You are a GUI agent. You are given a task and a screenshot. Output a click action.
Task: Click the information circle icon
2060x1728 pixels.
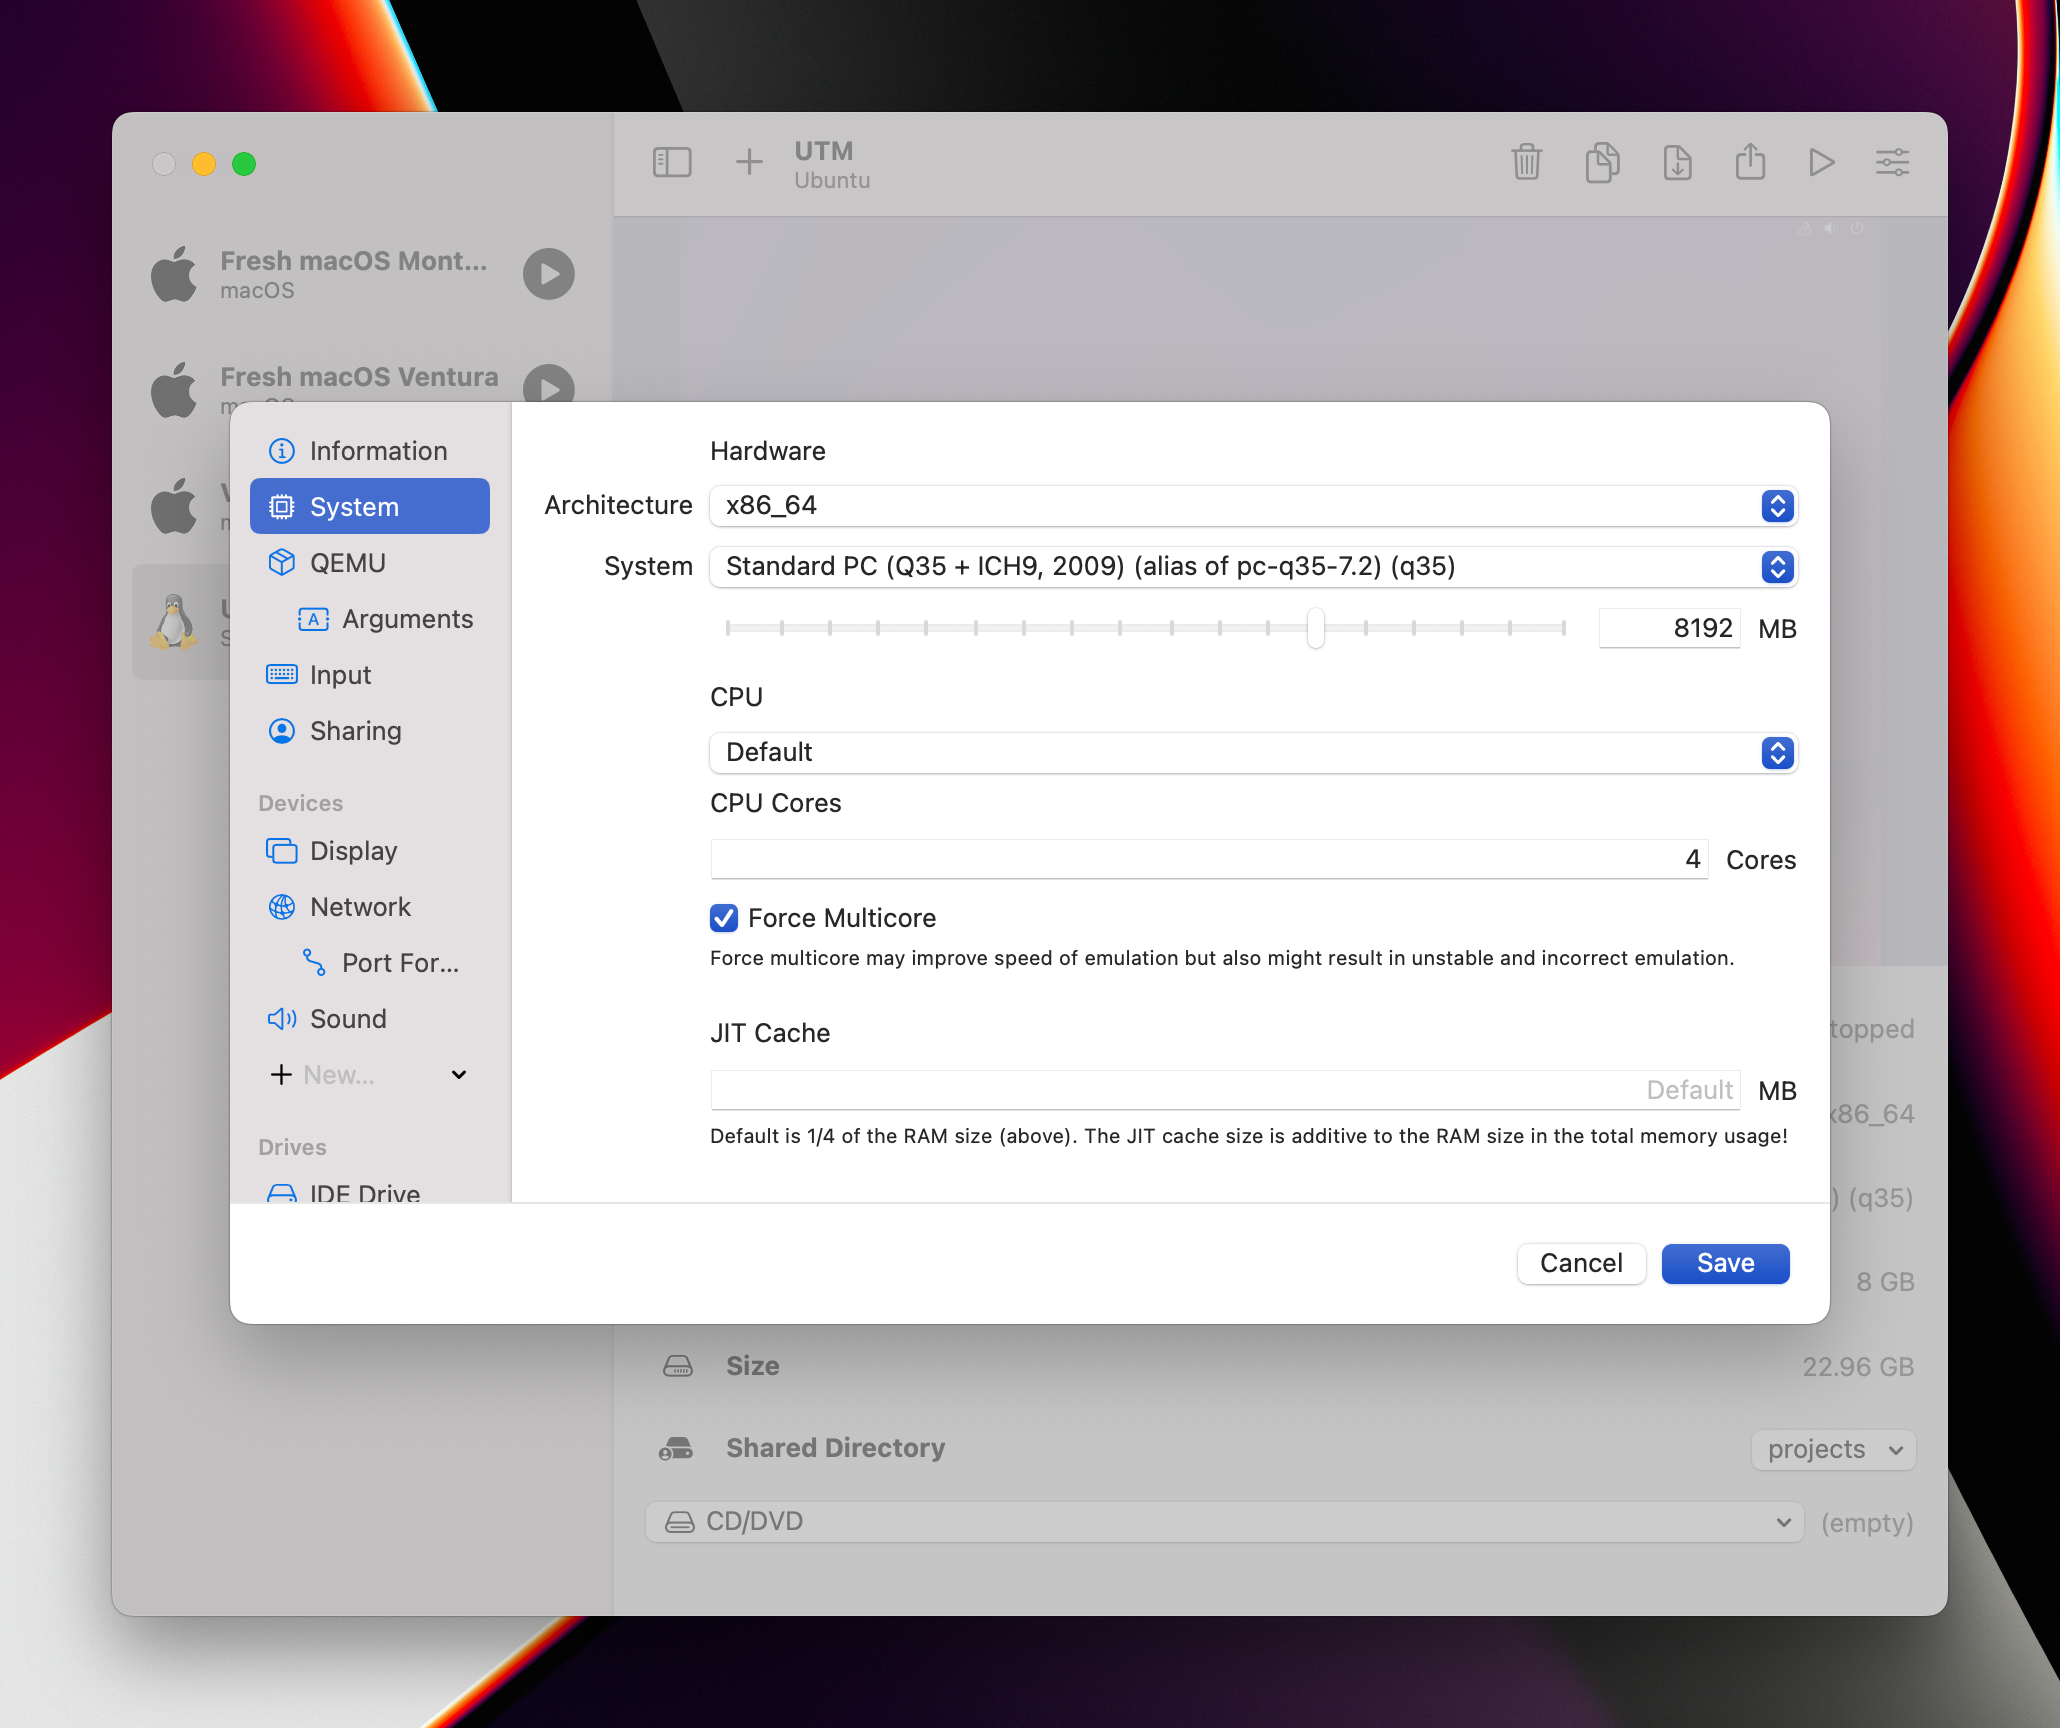[282, 451]
